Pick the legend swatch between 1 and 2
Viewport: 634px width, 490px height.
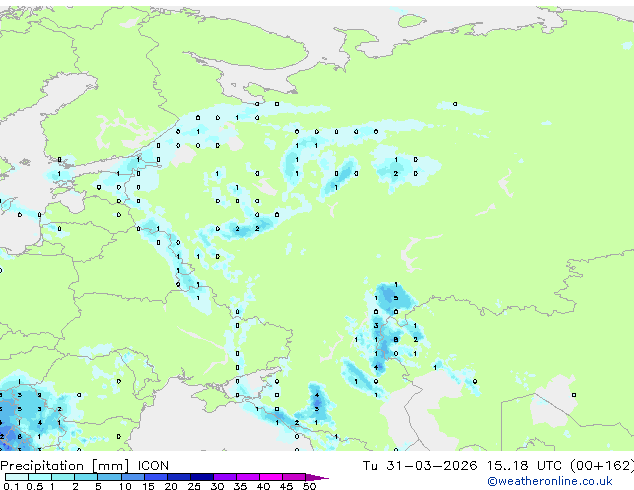pos(63,477)
